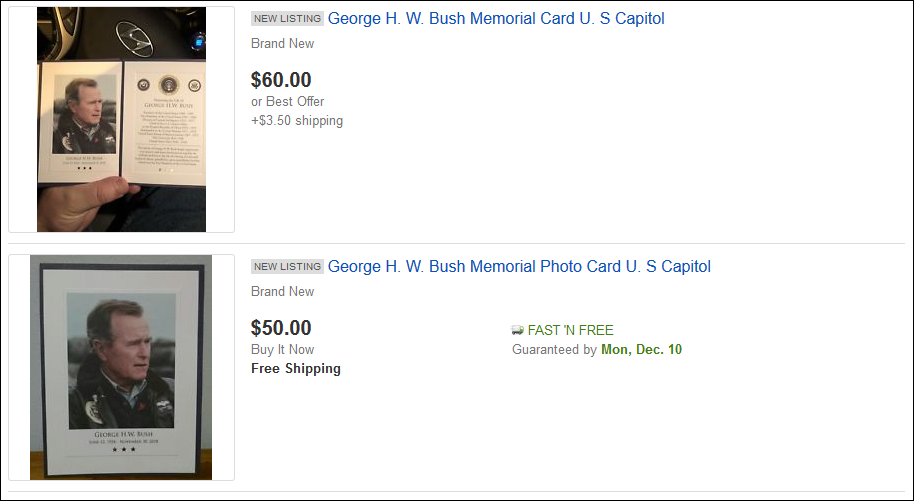Click the green FAST 'N FREE text
Screen dimensions: 914x501
[x=571, y=330]
